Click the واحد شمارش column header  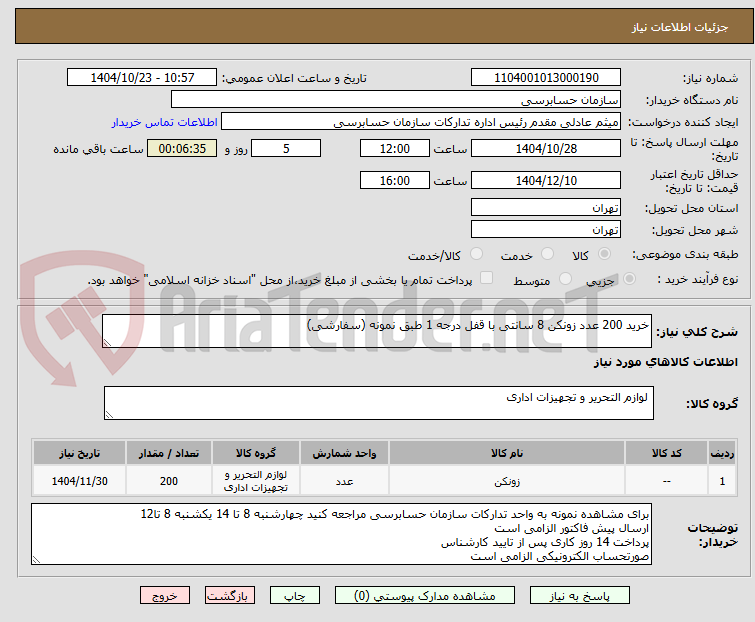click(x=345, y=453)
